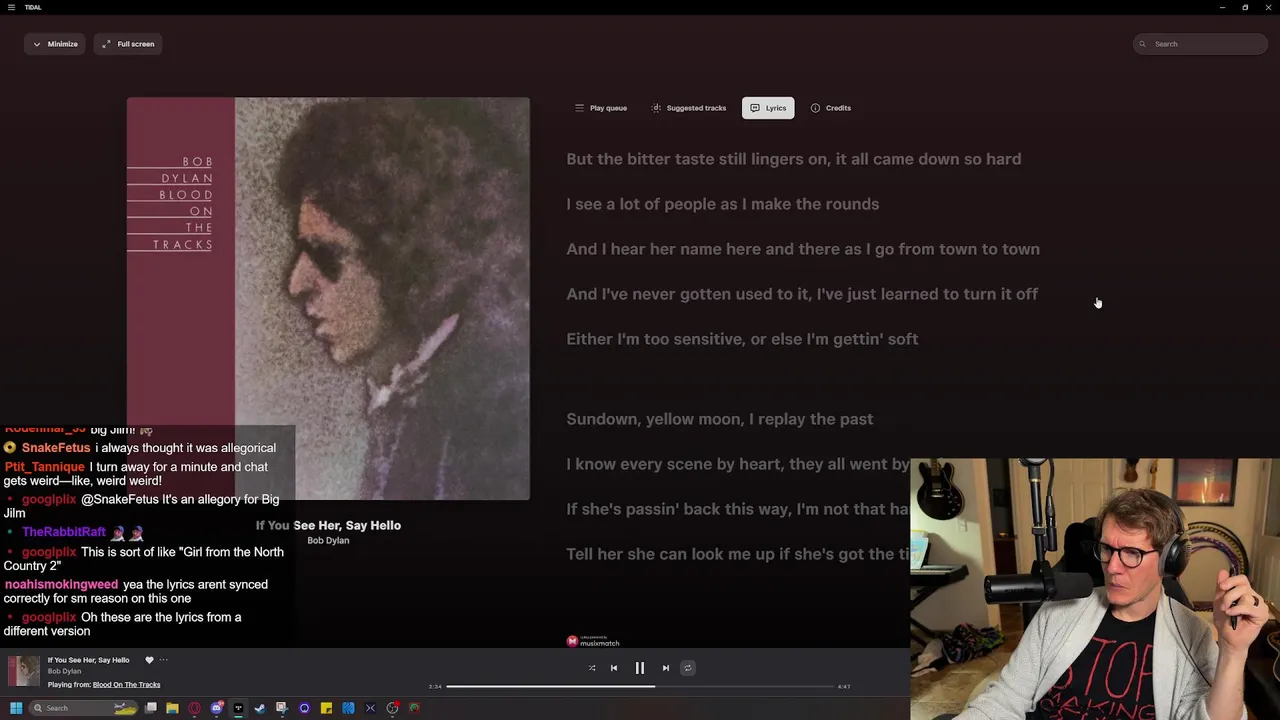Skip to the previous track
This screenshot has width=1280, height=720.
pos(614,668)
